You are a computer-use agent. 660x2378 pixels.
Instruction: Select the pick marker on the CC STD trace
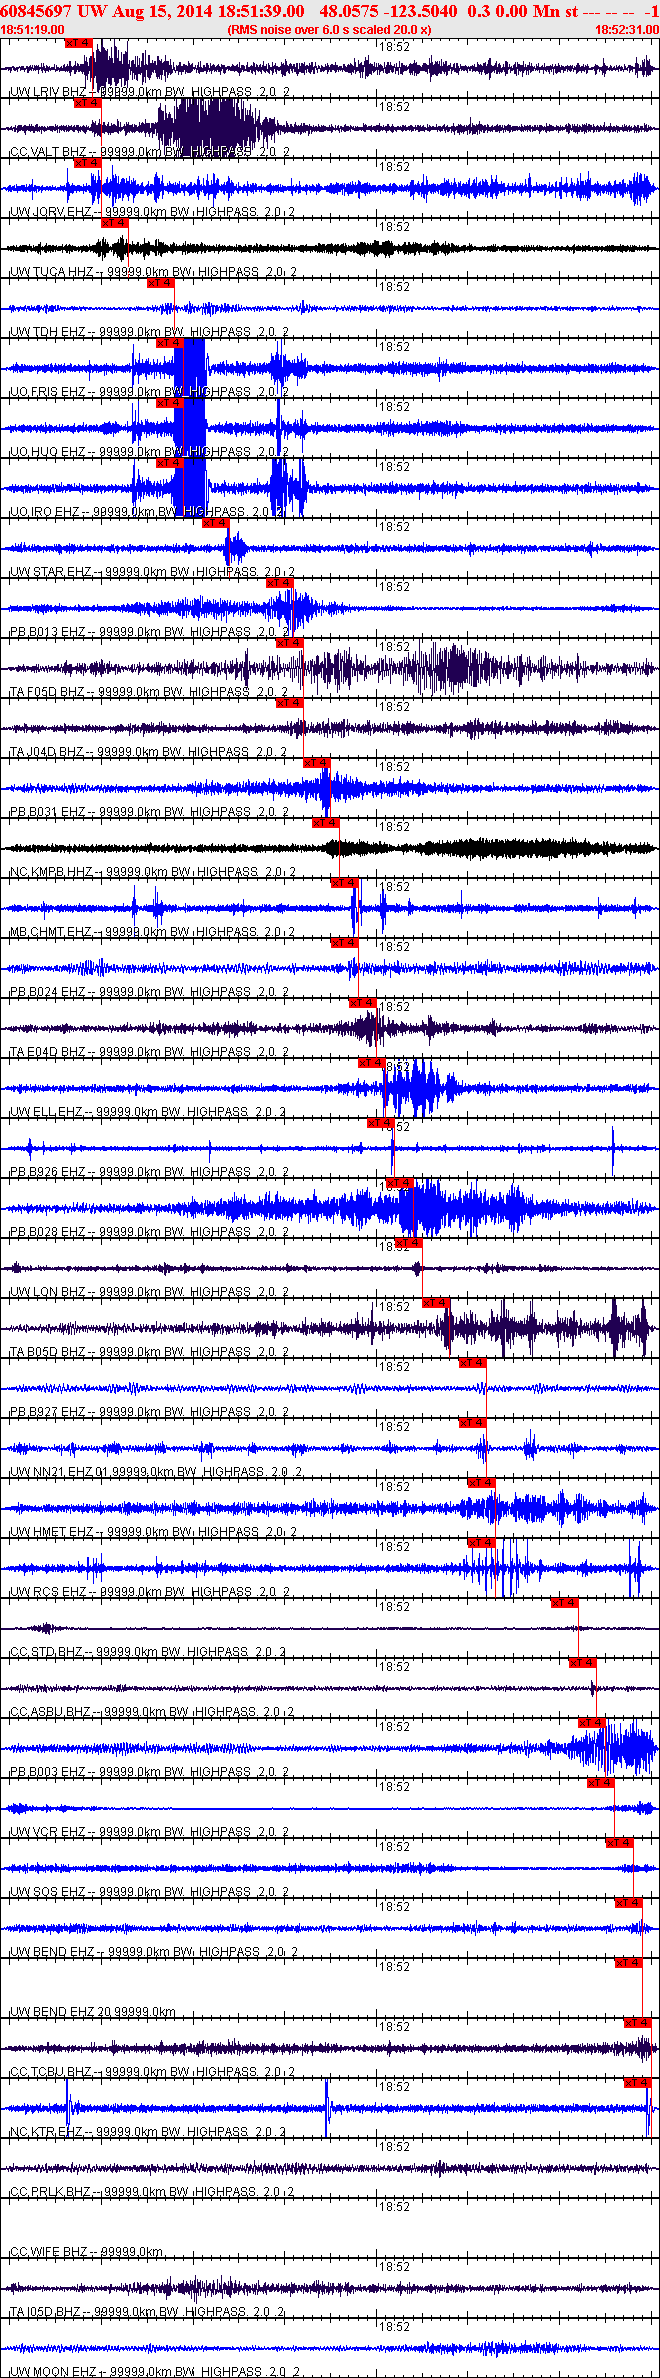pyautogui.click(x=565, y=1603)
